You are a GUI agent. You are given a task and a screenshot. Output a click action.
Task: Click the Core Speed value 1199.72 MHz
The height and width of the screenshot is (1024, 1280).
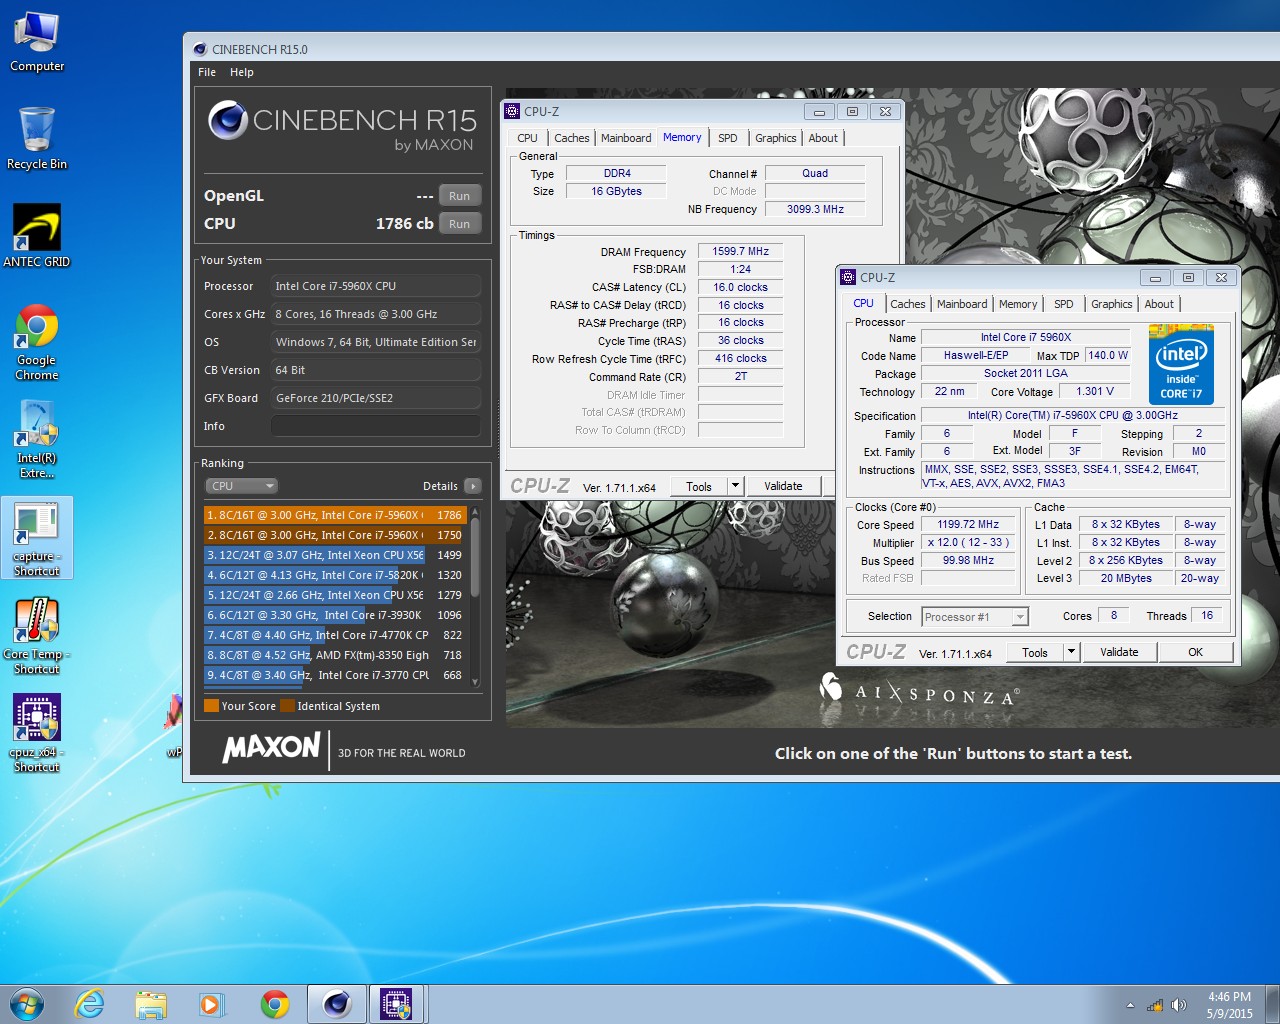968,524
